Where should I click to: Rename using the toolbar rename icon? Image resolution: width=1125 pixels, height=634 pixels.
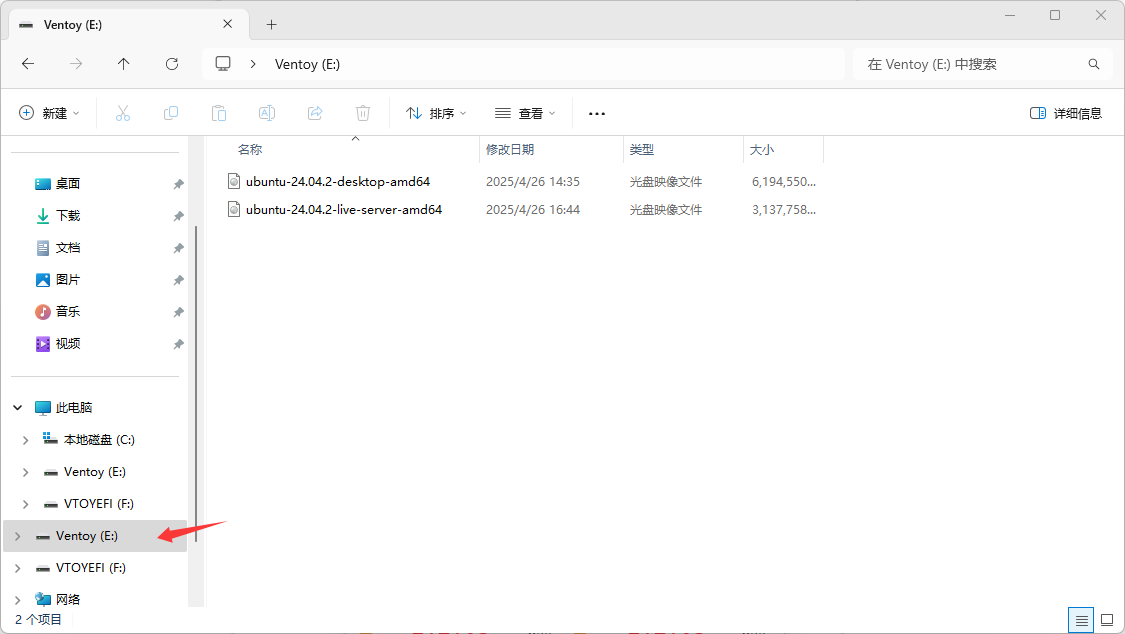tap(267, 113)
